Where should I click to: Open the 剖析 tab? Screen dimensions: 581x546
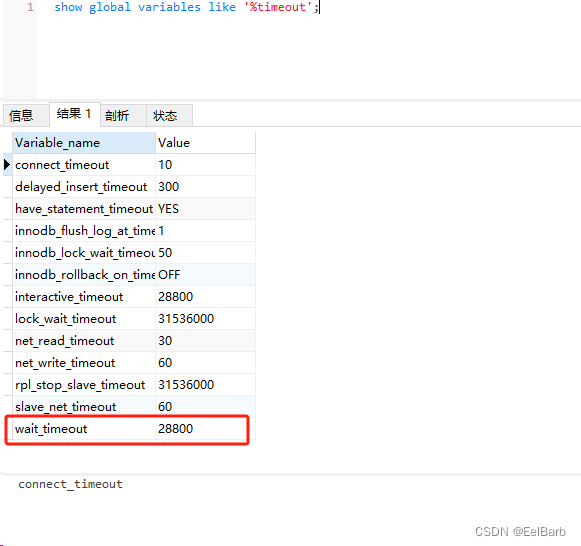pyautogui.click(x=123, y=116)
